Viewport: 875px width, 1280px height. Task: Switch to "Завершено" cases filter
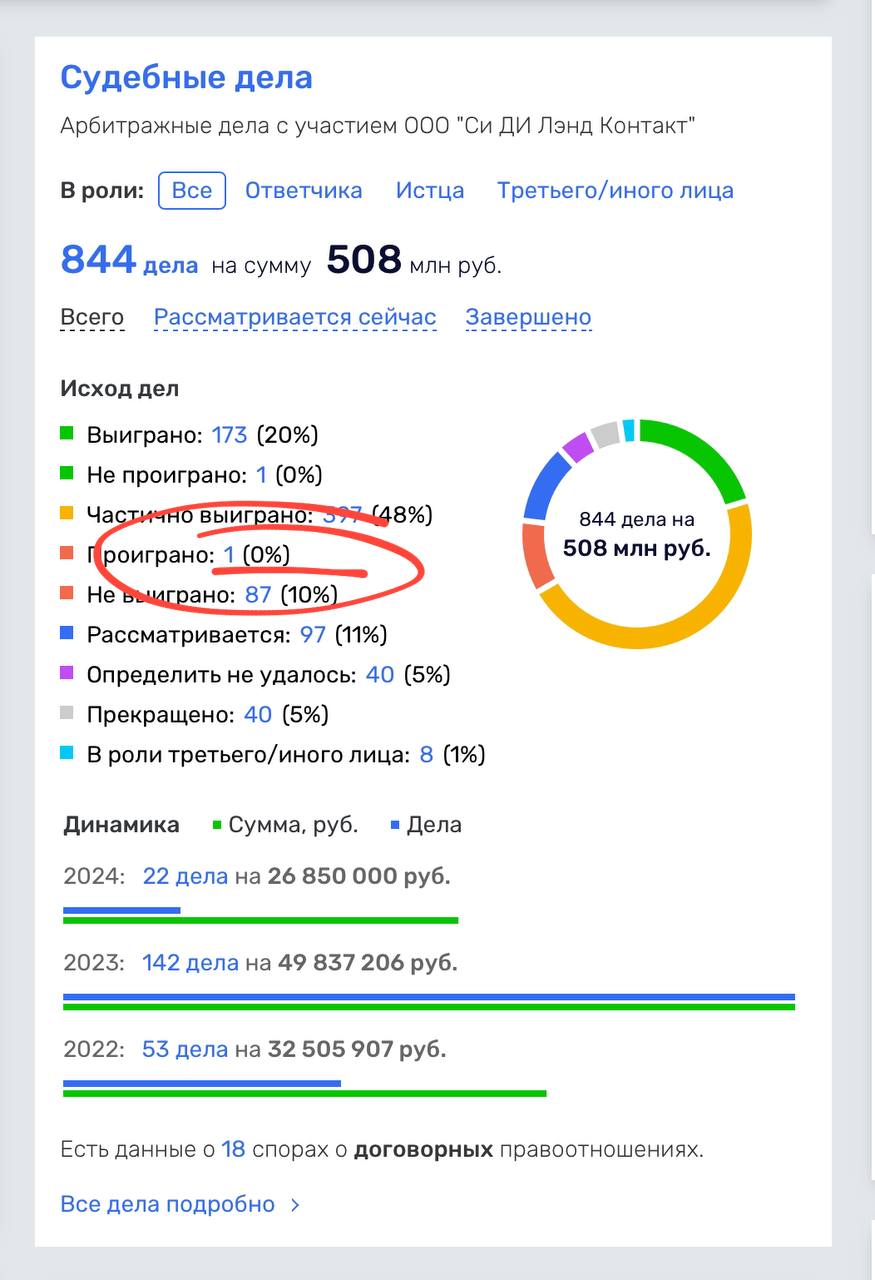point(528,318)
